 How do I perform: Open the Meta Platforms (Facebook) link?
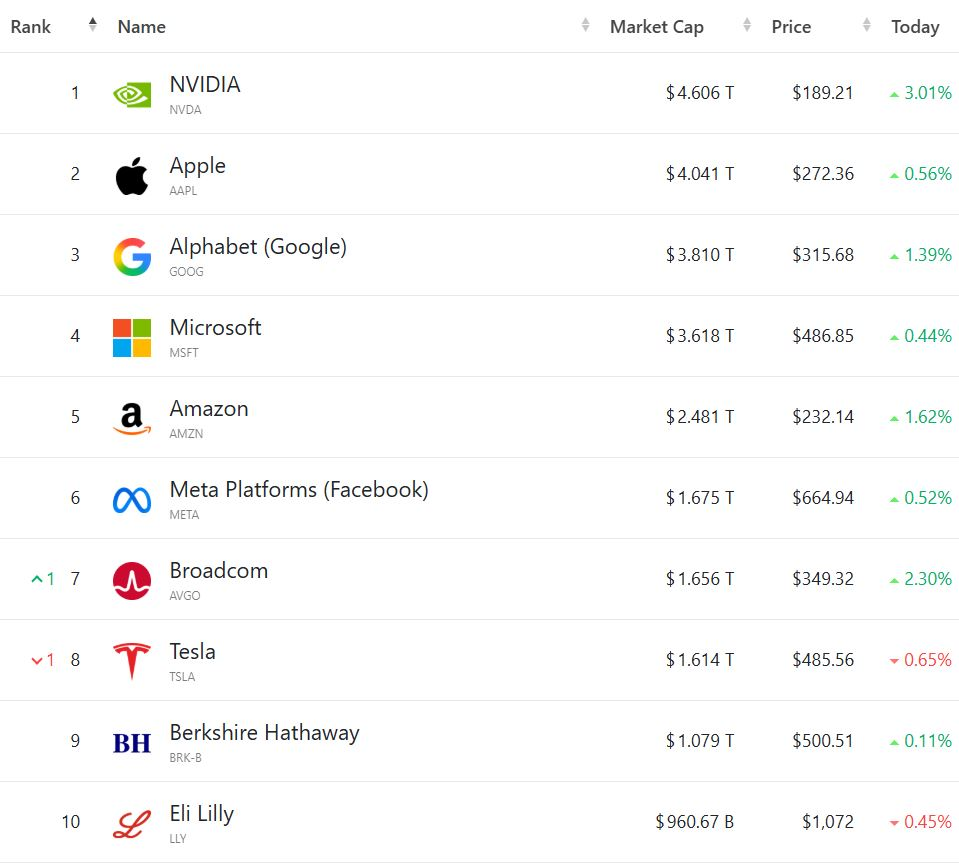pos(298,490)
